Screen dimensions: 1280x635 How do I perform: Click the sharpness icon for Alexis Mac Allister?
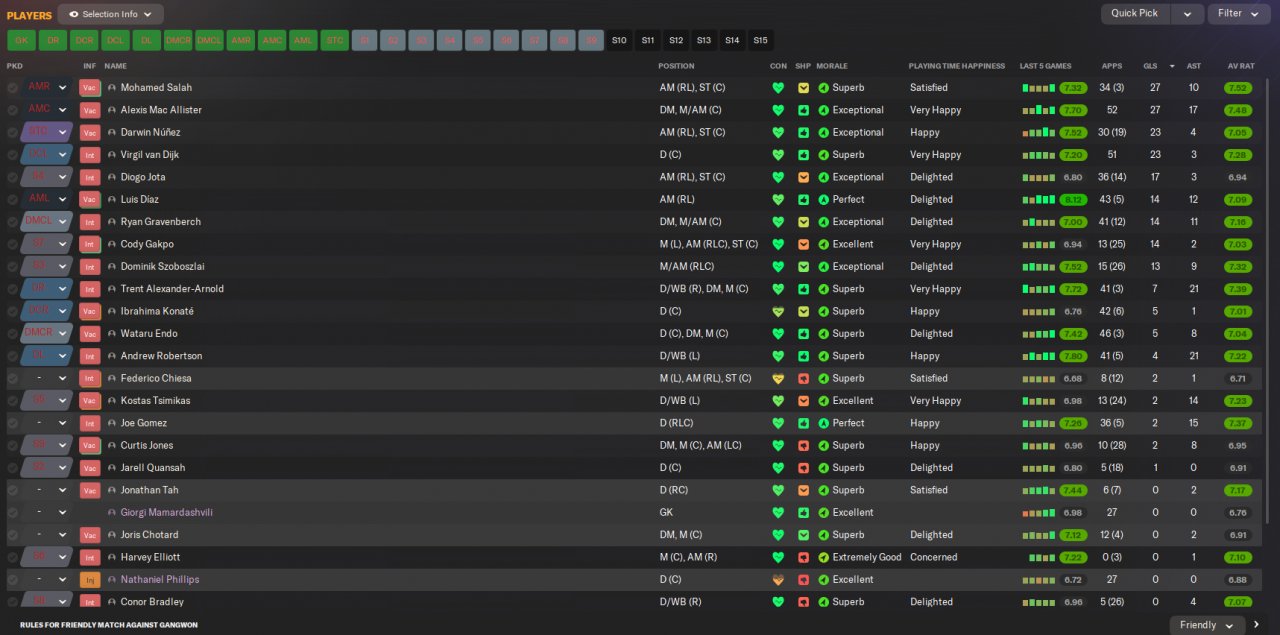tap(803, 110)
